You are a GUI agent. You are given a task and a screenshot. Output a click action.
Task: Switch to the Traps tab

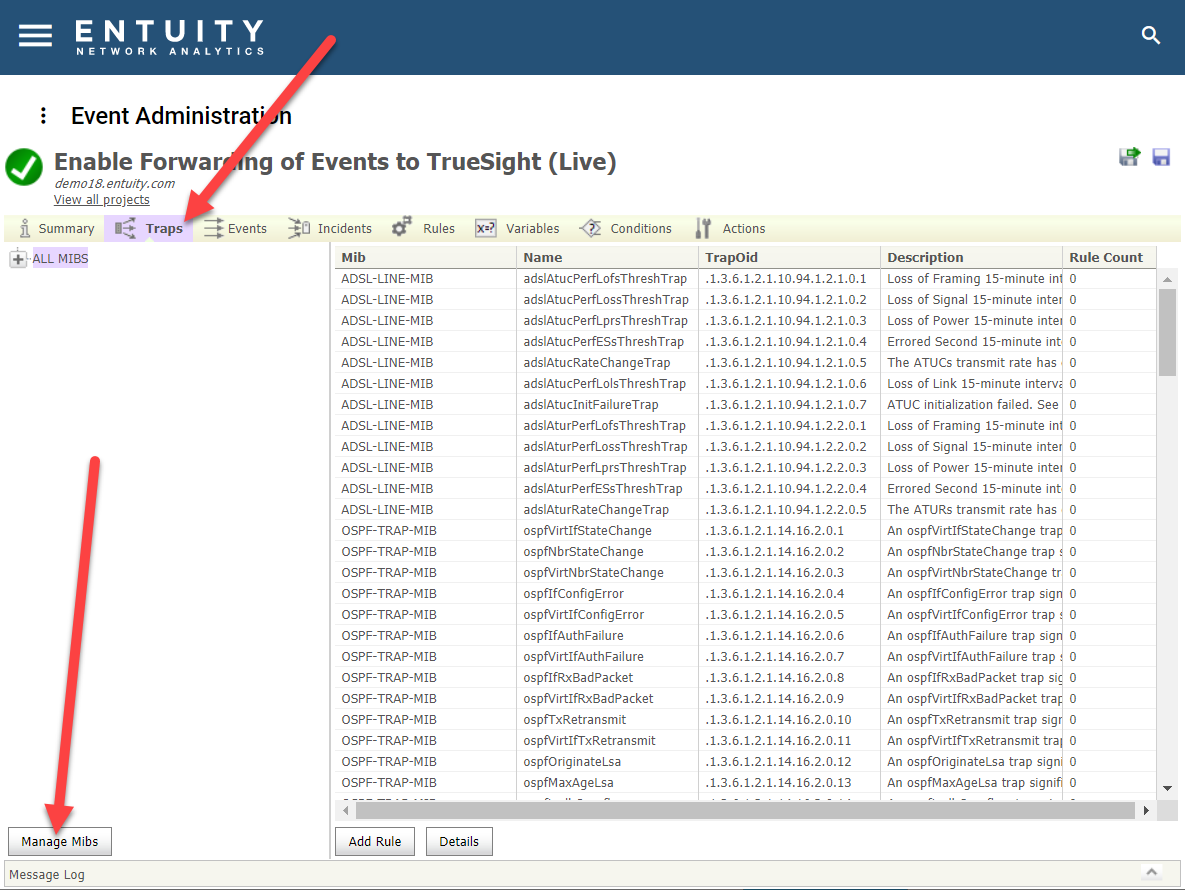149,228
